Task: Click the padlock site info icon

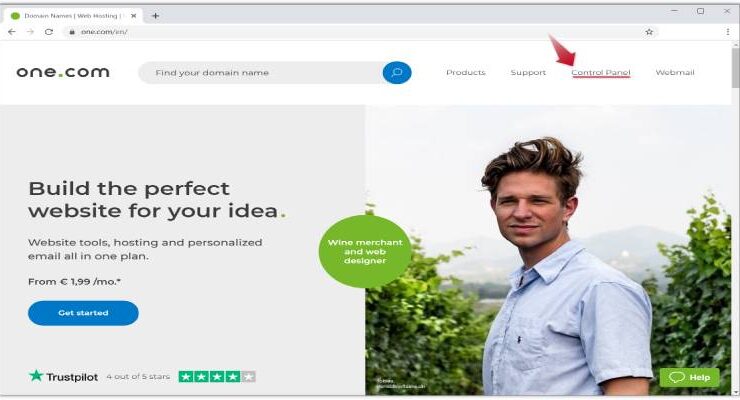Action: pos(72,32)
